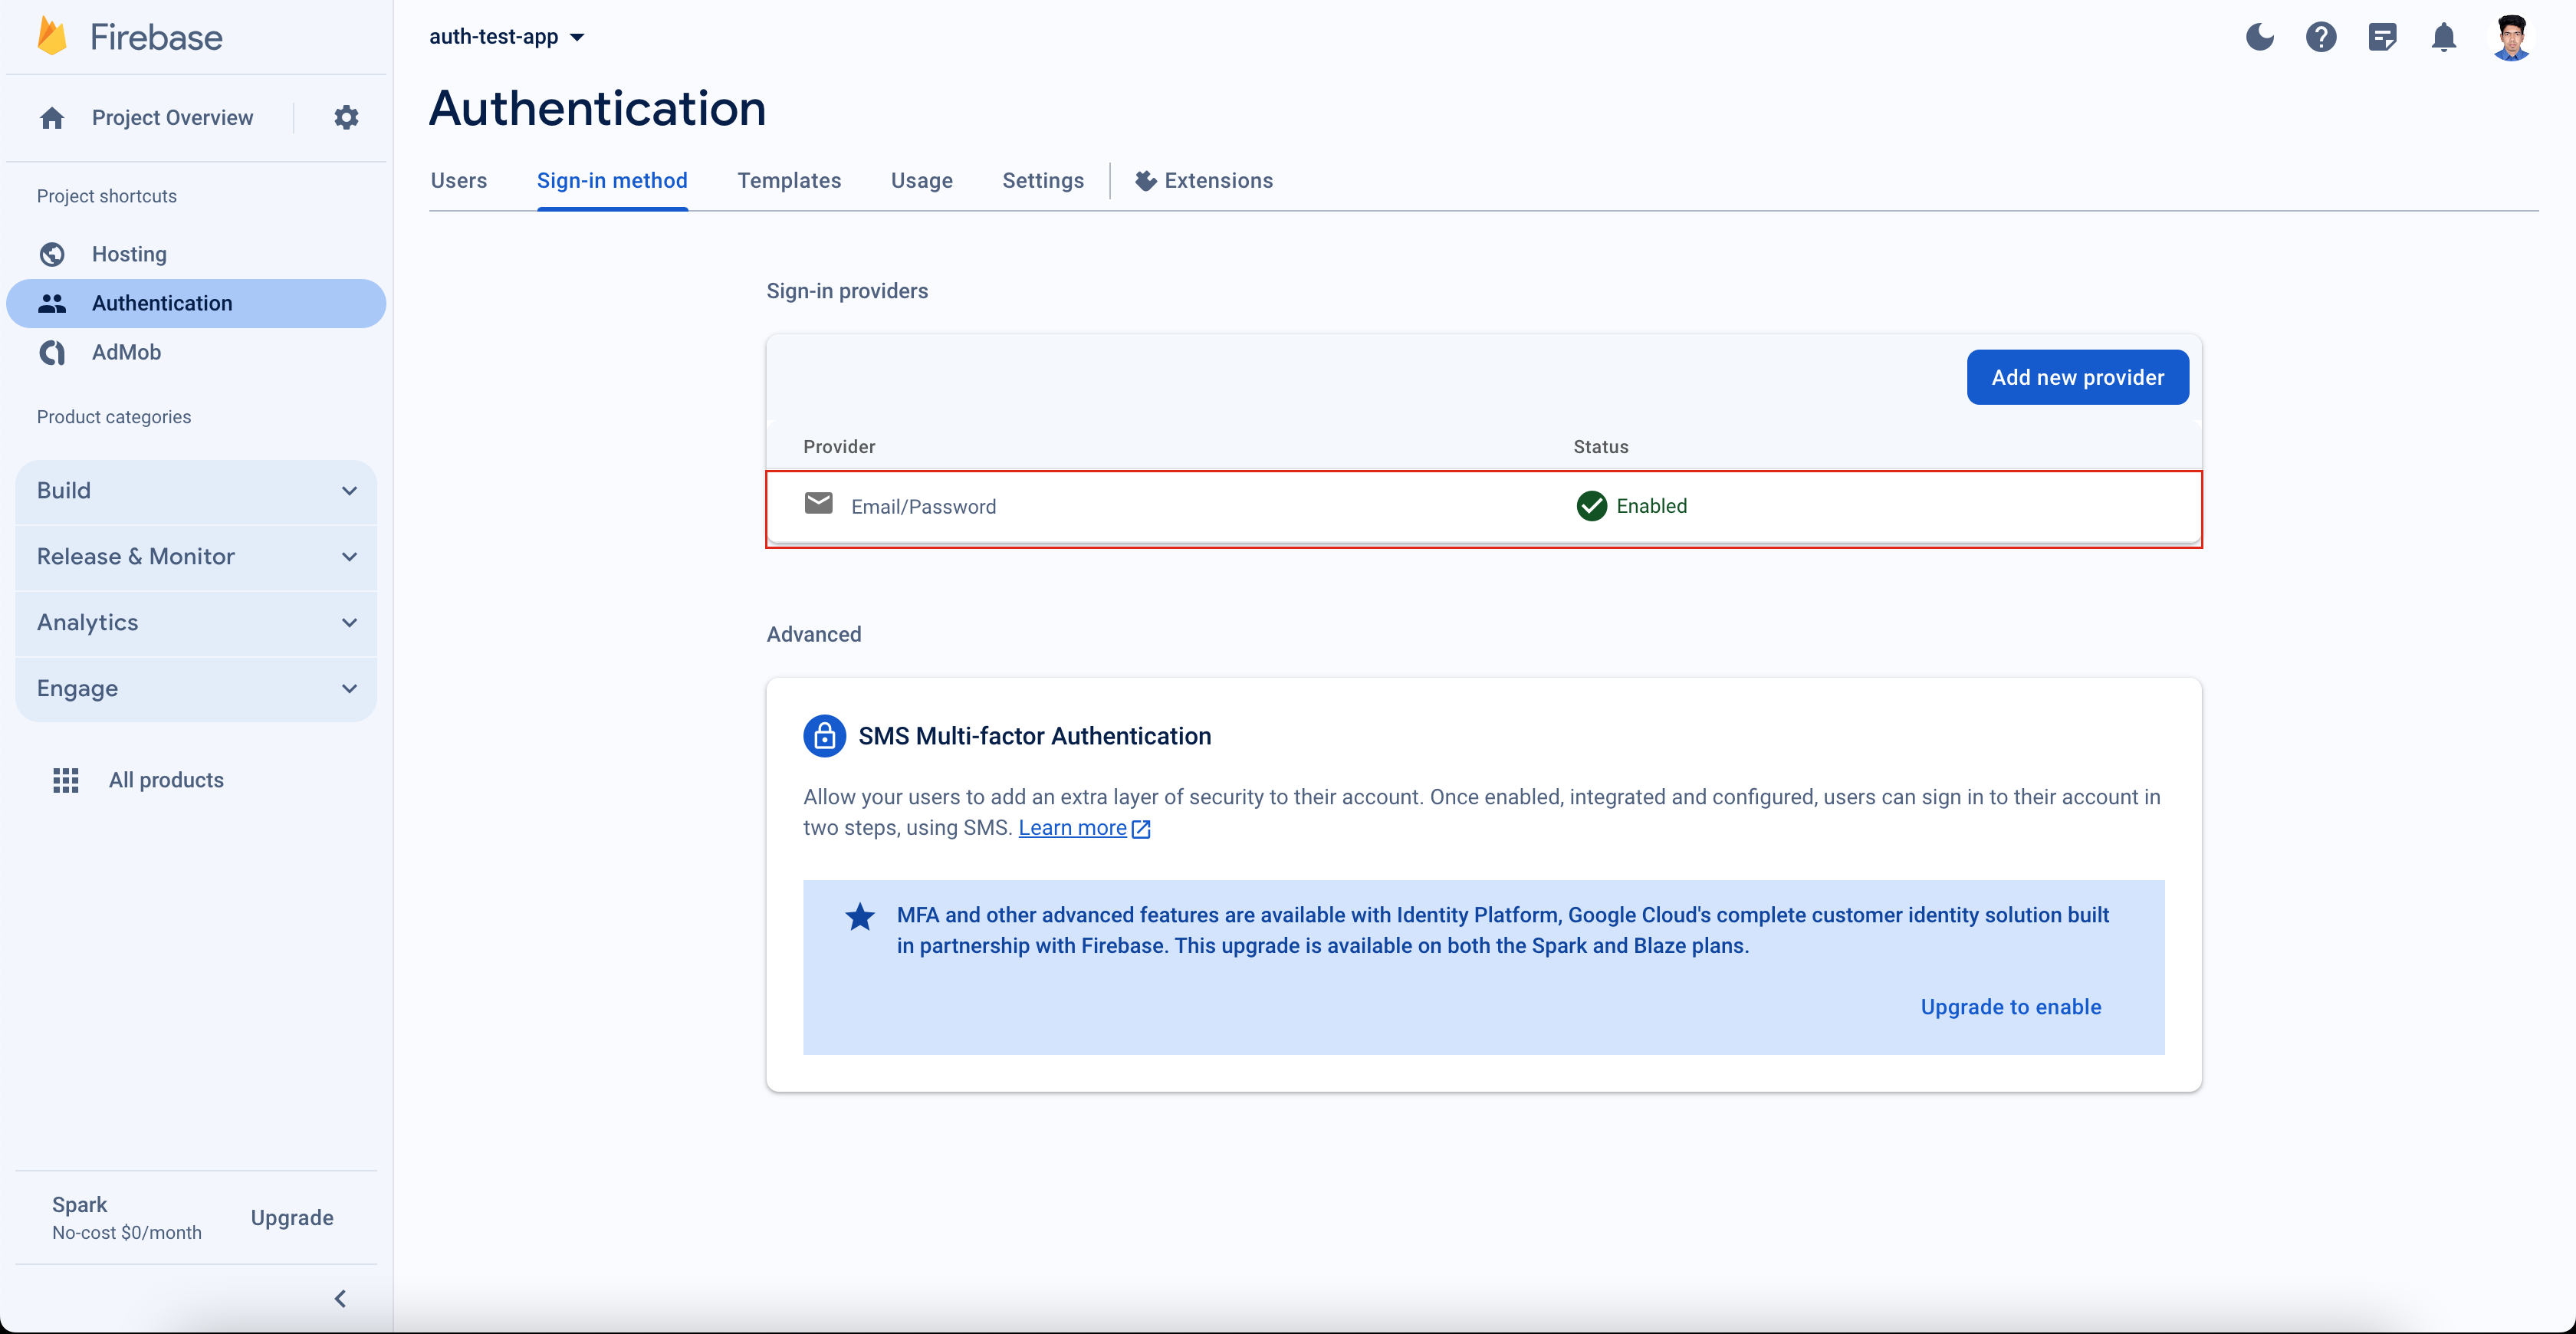Open AdMob from project shortcuts
2576x1334 pixels.
click(x=126, y=352)
